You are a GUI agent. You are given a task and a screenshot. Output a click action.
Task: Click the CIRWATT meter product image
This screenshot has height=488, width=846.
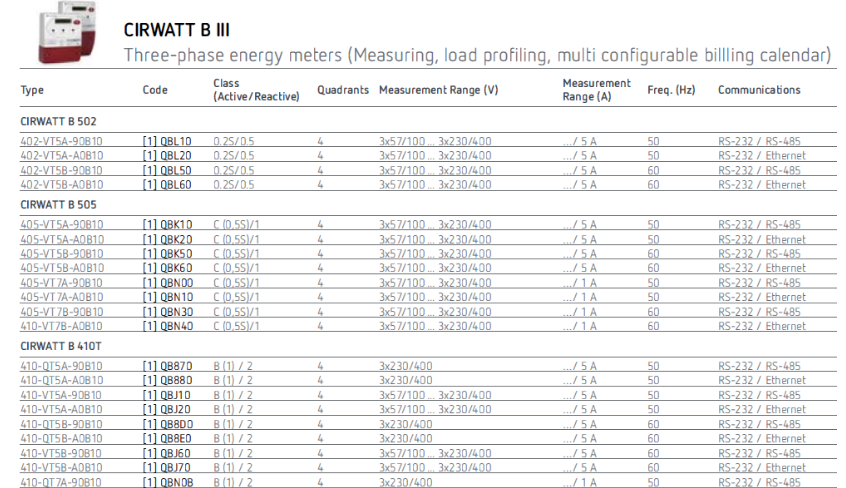(x=67, y=31)
